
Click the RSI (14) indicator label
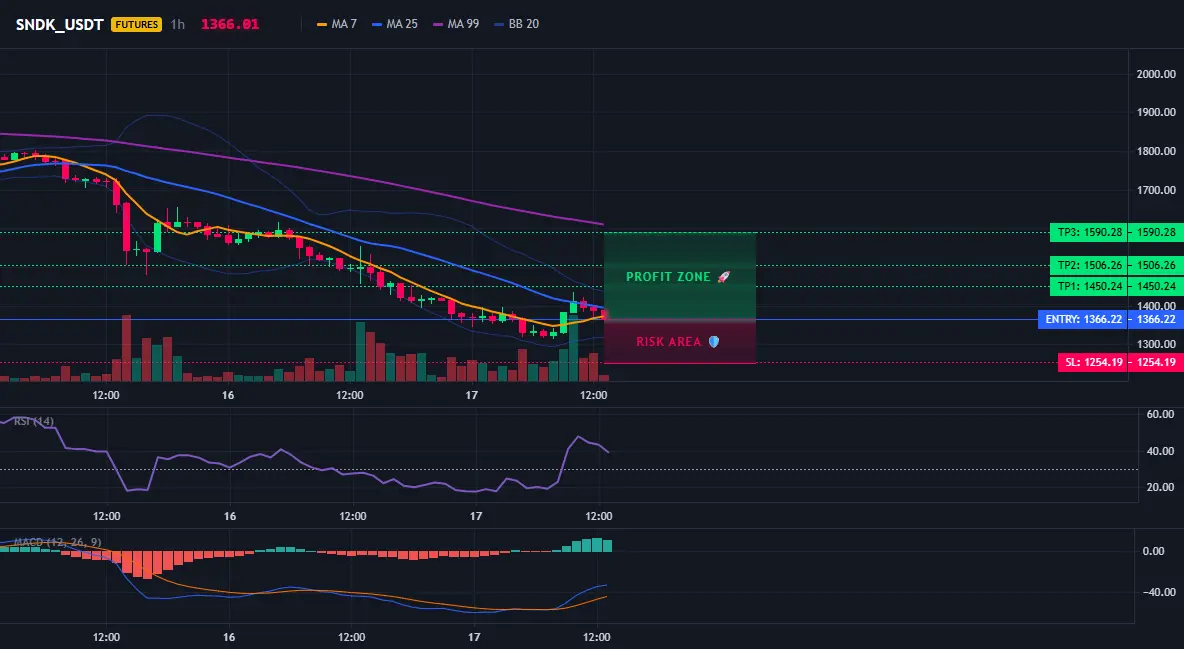(34, 421)
